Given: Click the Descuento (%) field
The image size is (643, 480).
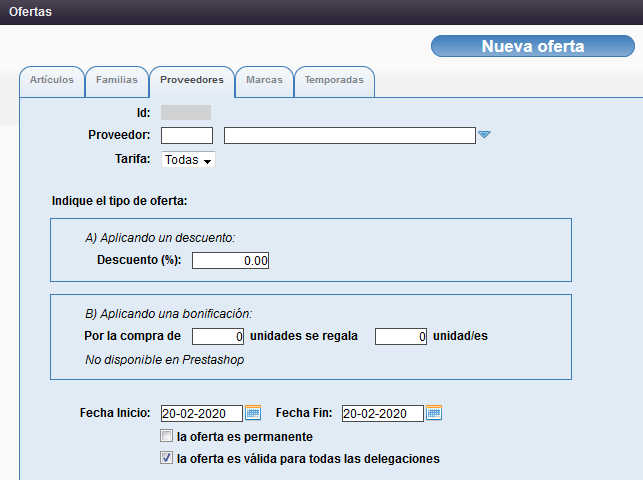Looking at the screenshot, I should coord(230,261).
